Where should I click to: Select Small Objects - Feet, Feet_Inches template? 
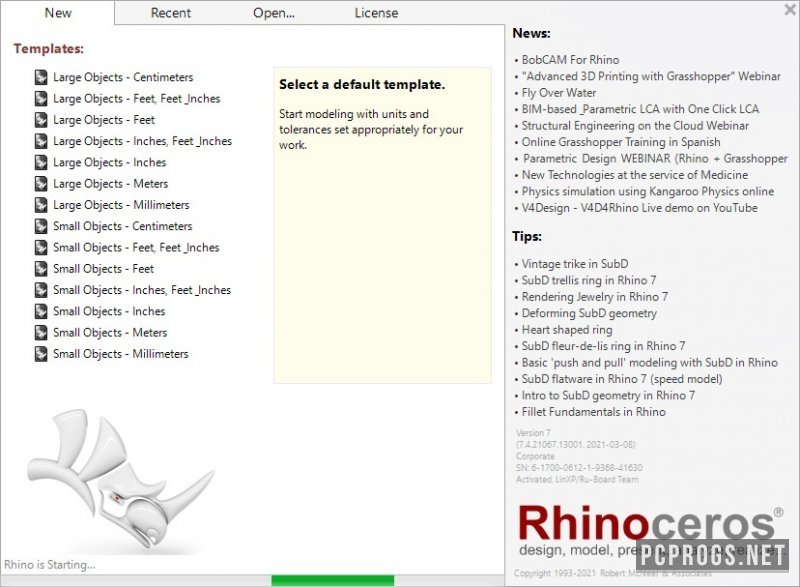tap(136, 248)
